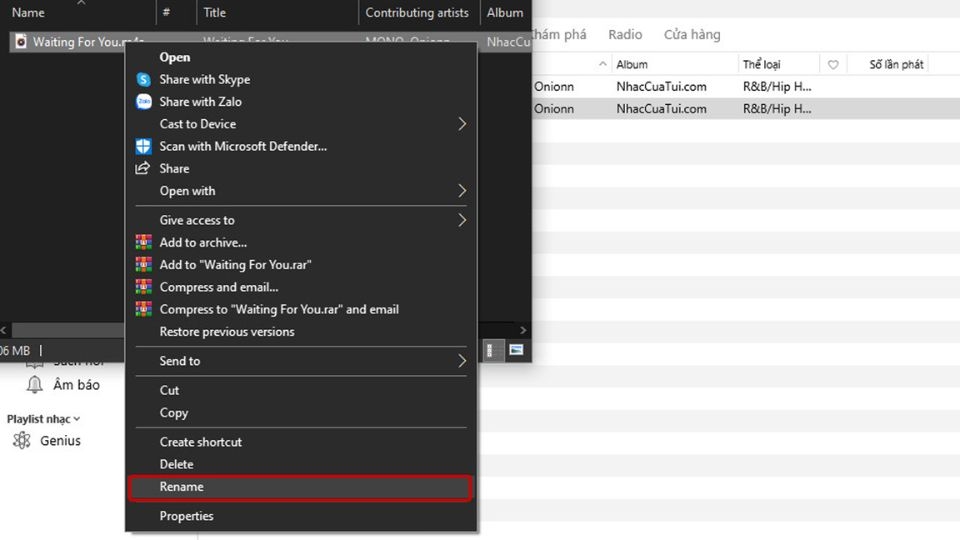The width and height of the screenshot is (960, 540).
Task: Select Rename from the context menu
Action: [x=300, y=487]
